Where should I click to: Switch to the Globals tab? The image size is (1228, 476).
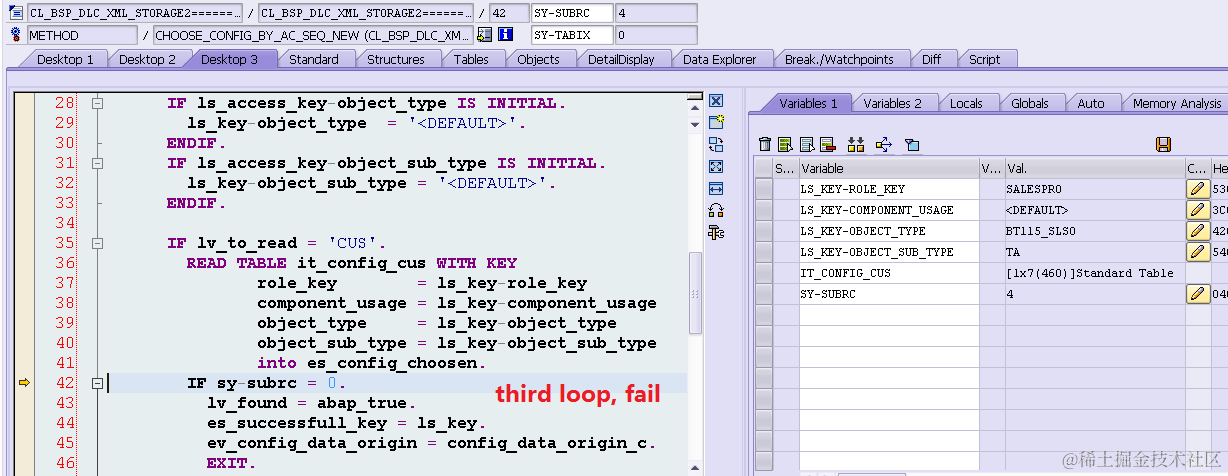pos(1029,103)
